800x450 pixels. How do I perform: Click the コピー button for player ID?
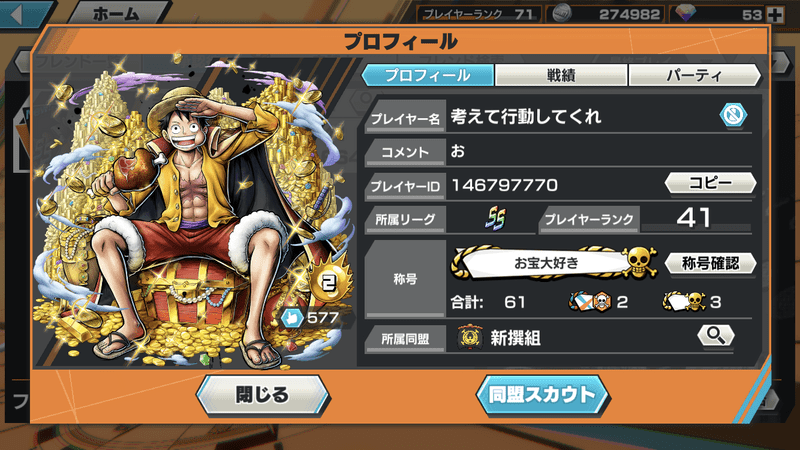pos(710,183)
